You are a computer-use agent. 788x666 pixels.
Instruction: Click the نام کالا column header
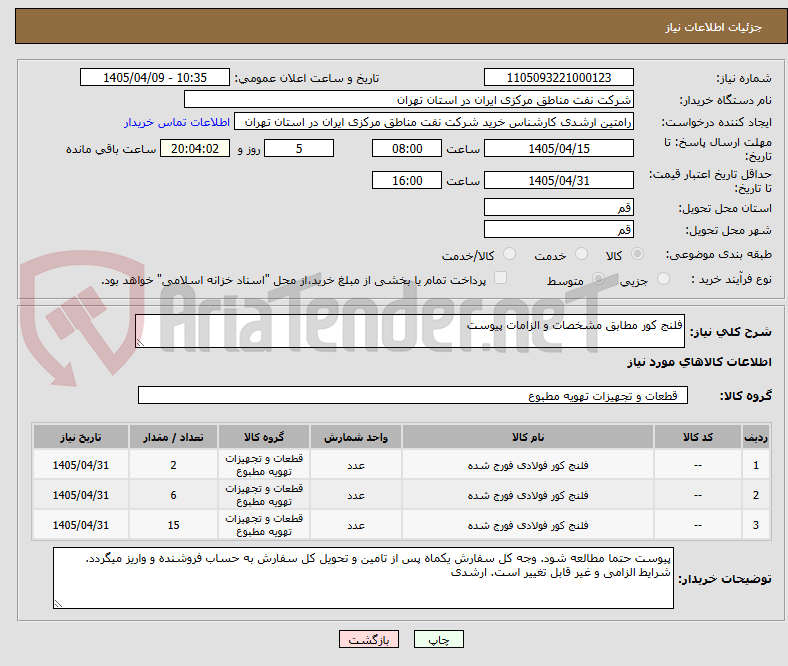[528, 437]
